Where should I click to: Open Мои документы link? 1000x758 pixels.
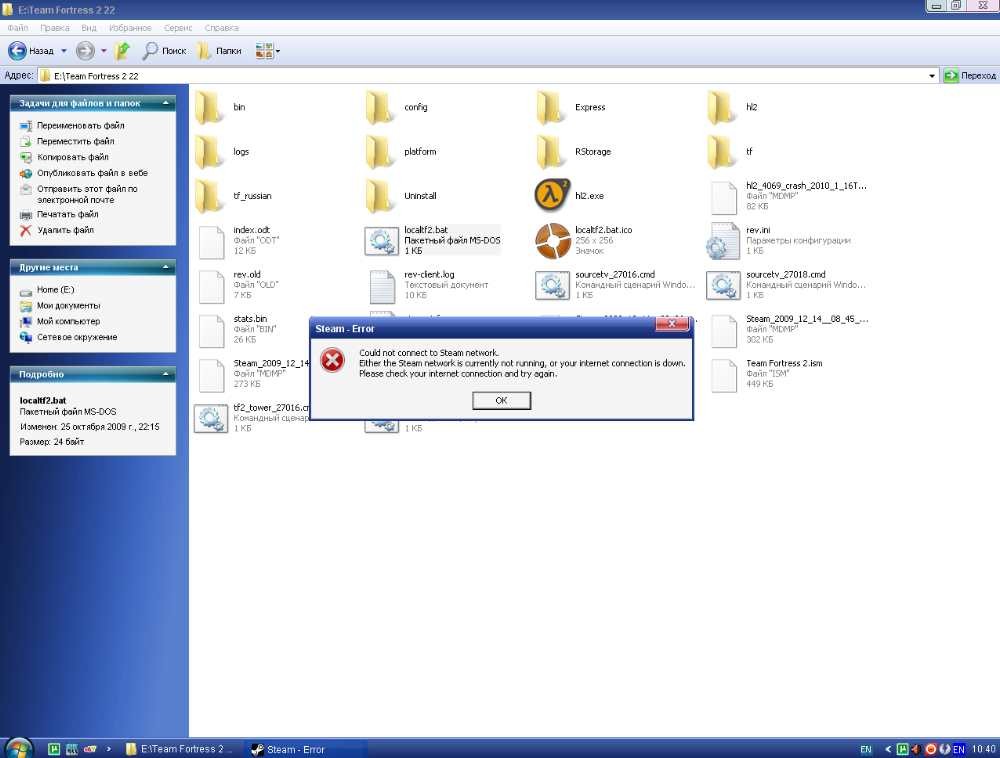click(68, 305)
